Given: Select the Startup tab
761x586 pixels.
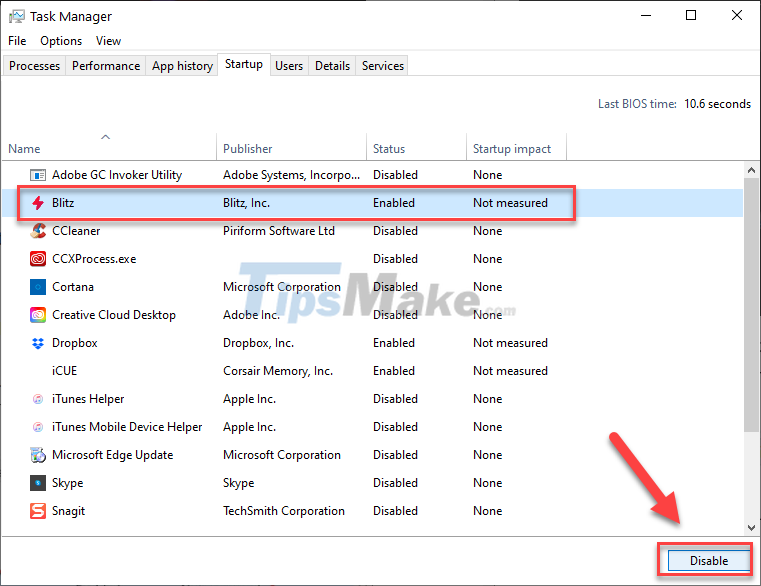Looking at the screenshot, I should point(244,64).
